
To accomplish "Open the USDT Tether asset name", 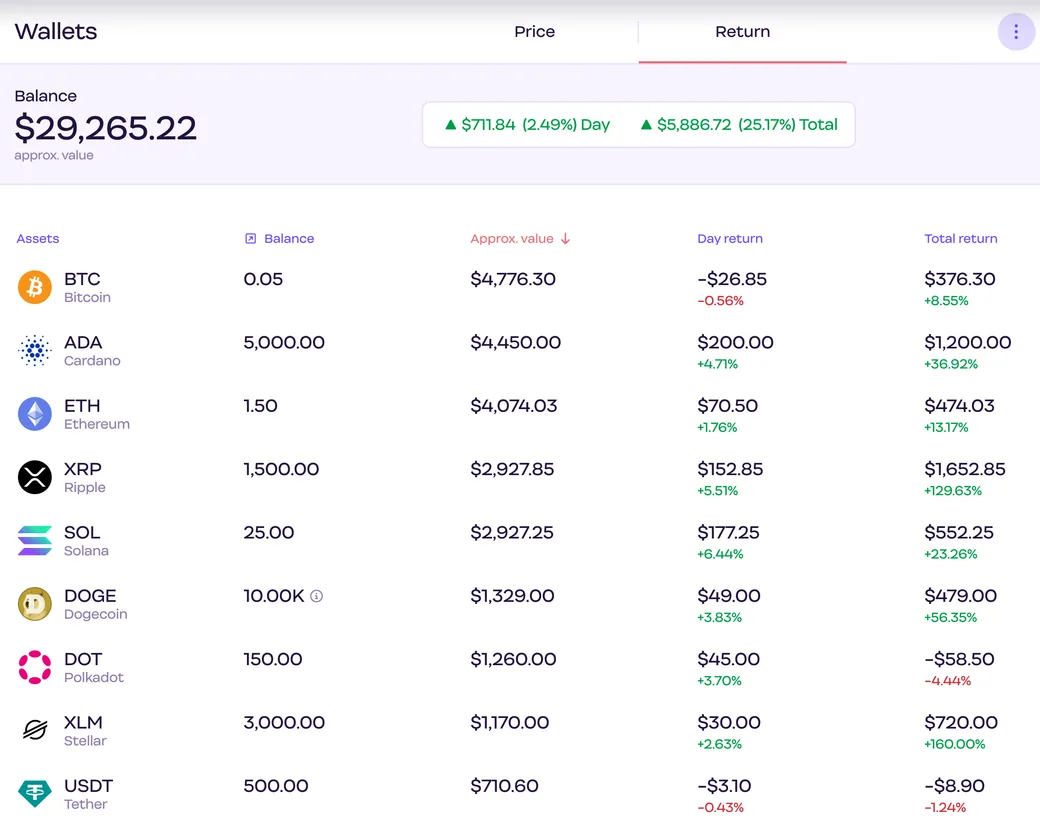I will [88, 794].
